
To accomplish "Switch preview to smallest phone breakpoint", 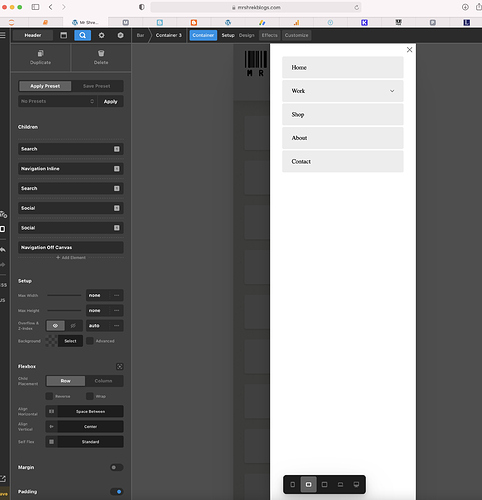I will (x=293, y=484).
